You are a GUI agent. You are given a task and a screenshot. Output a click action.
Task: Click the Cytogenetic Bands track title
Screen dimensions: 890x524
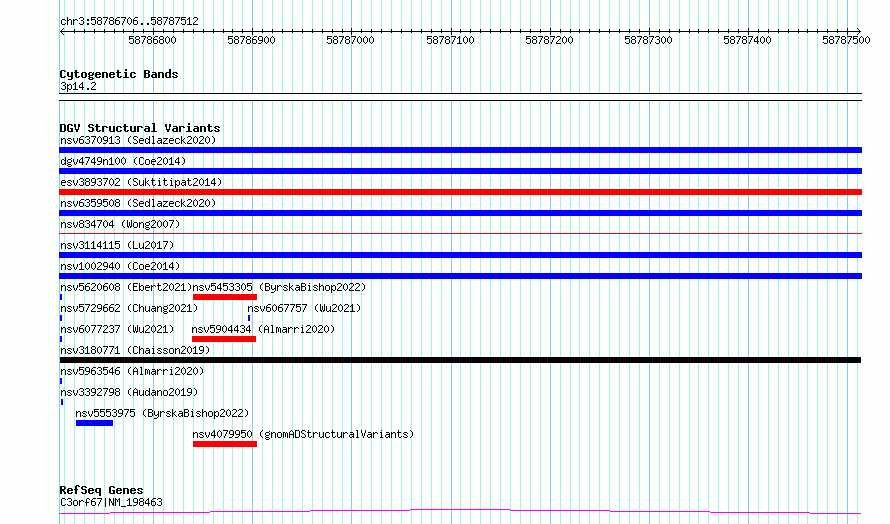click(x=119, y=74)
